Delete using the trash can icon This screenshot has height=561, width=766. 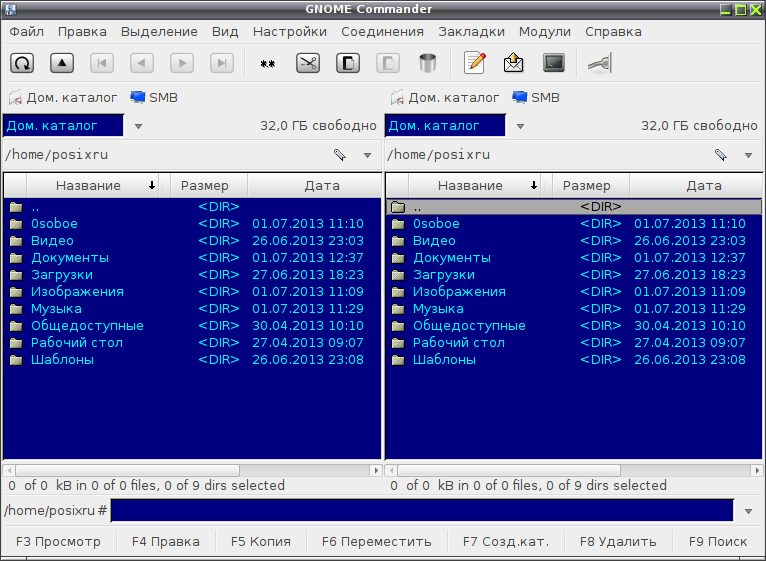[x=427, y=63]
